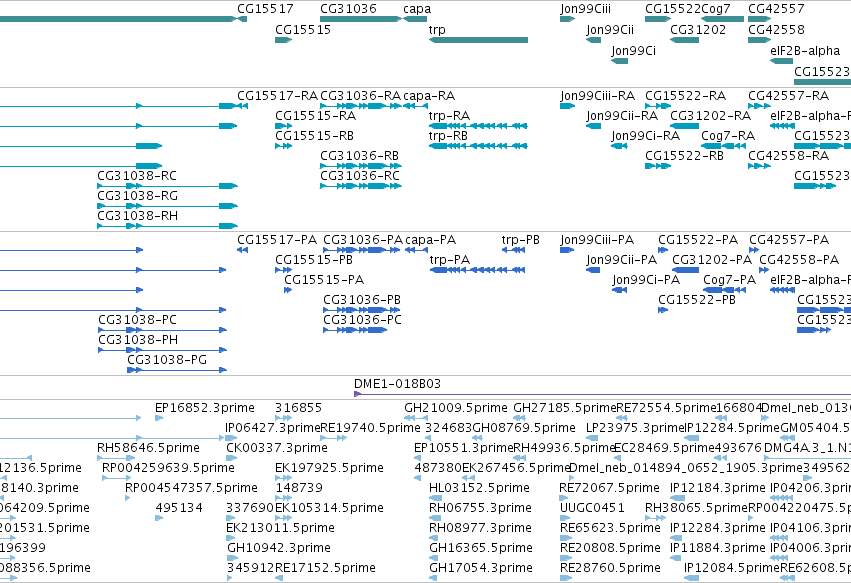Select transcript CG15515-RB

314,136
